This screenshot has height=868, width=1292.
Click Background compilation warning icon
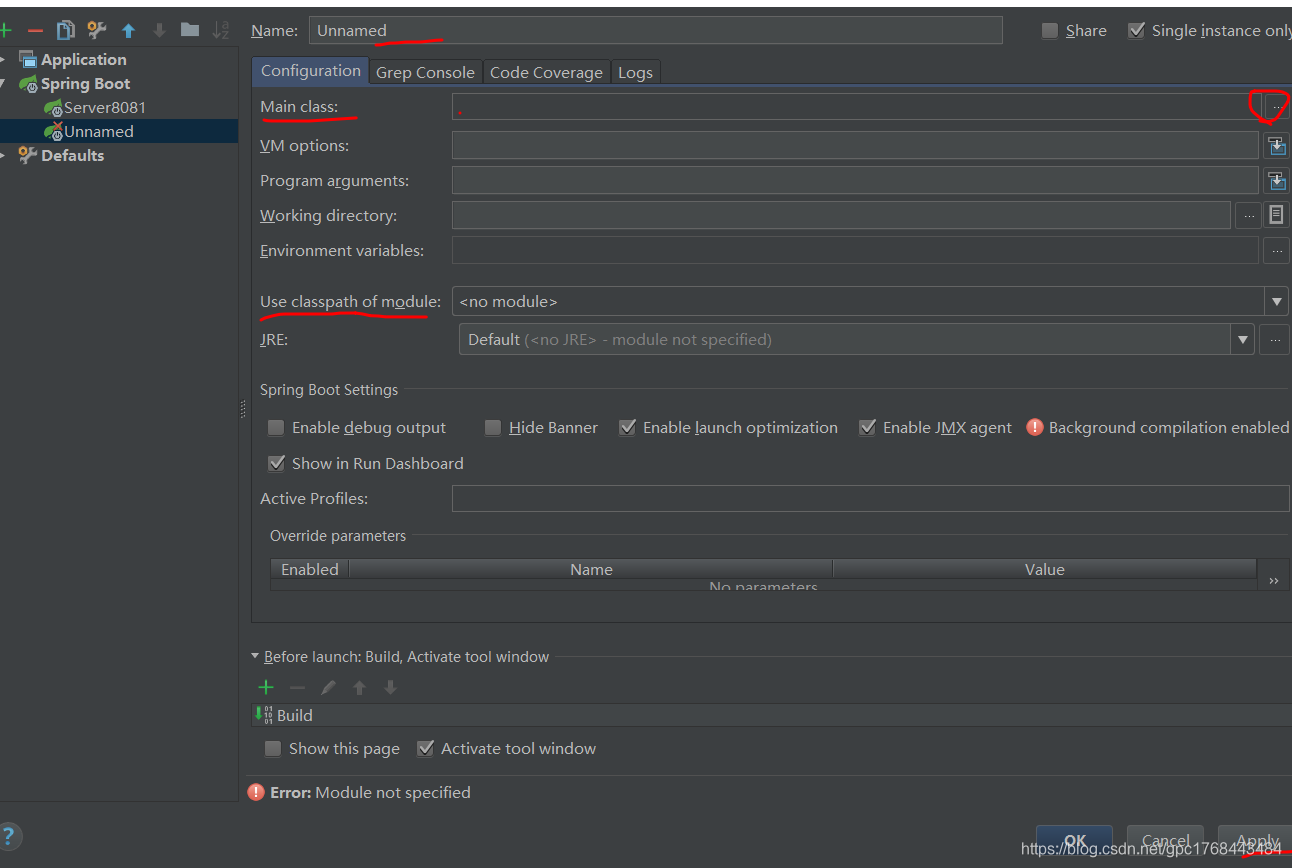tap(1033, 427)
